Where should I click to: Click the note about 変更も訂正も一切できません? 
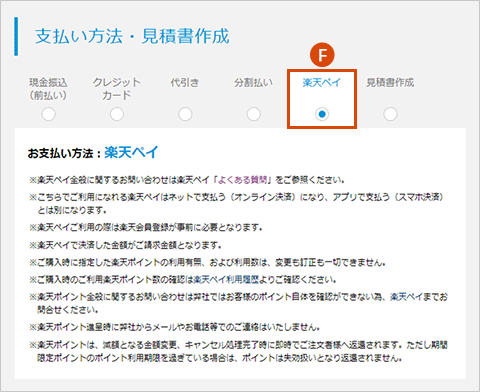point(208,263)
